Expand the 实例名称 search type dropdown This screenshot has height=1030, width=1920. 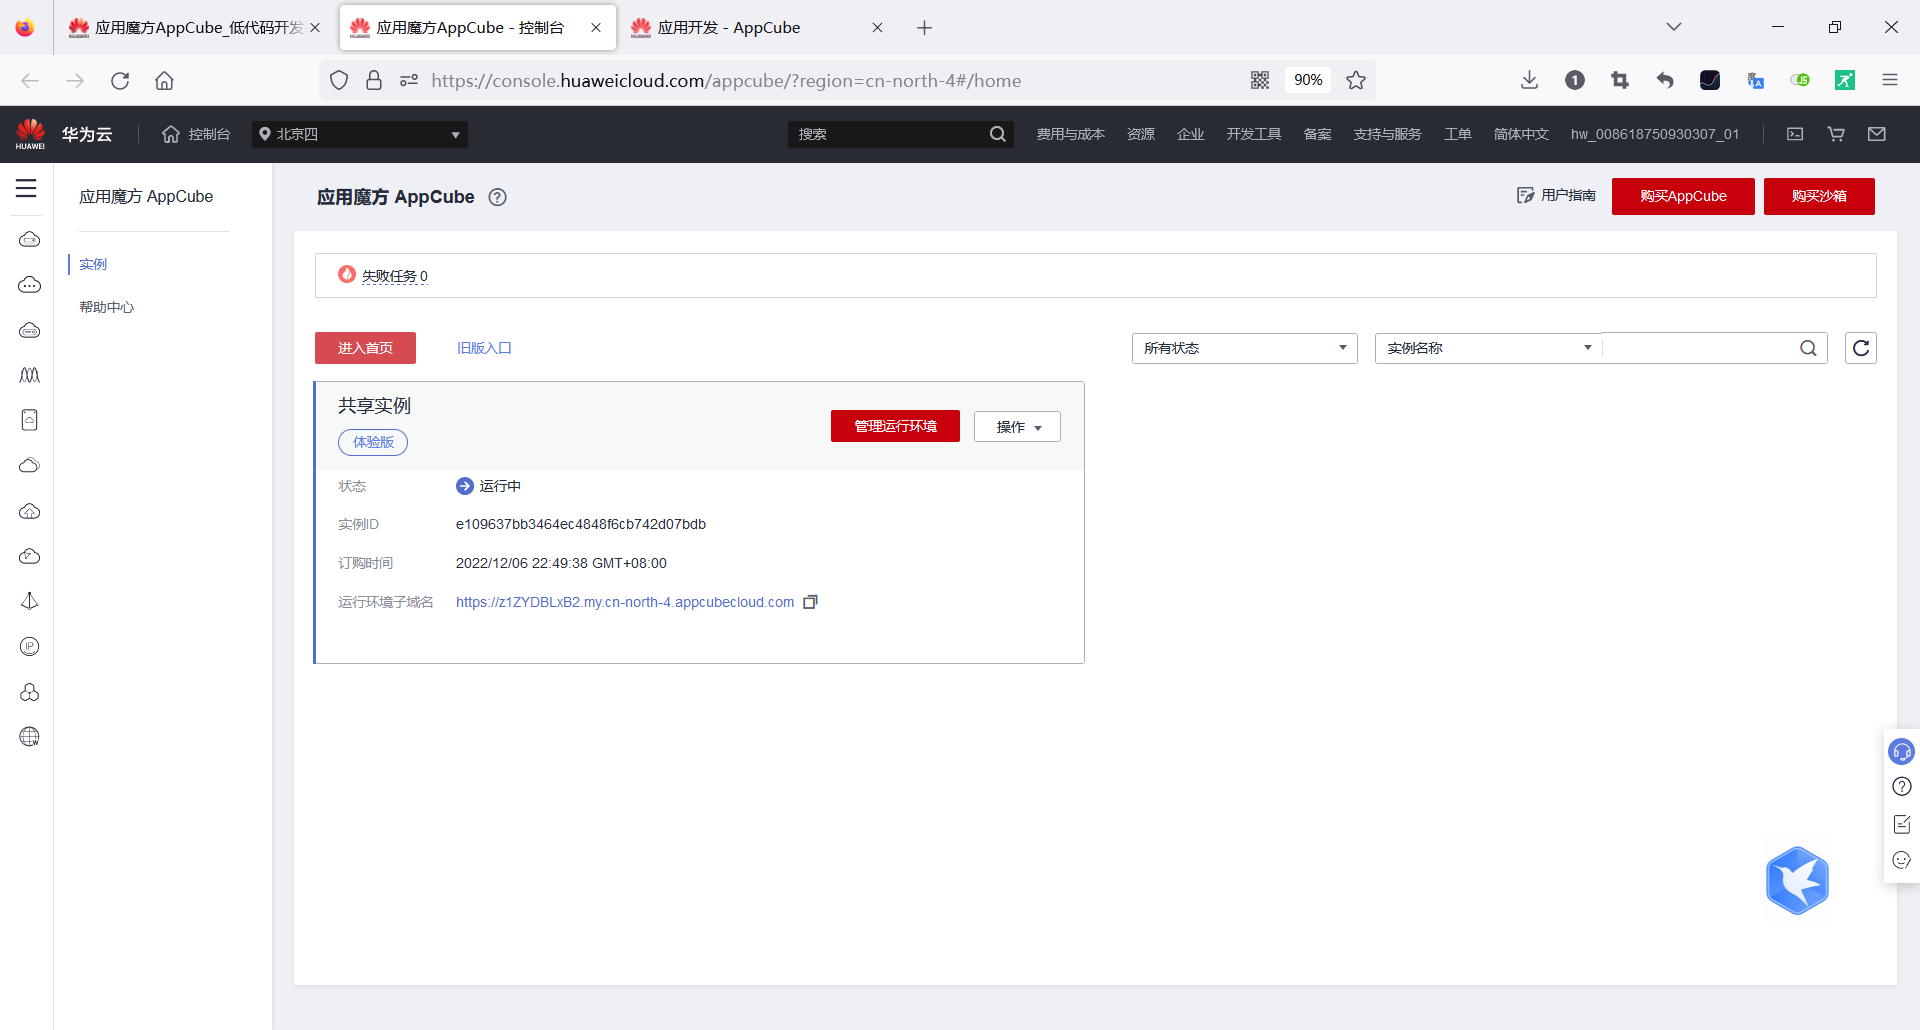(x=1488, y=348)
